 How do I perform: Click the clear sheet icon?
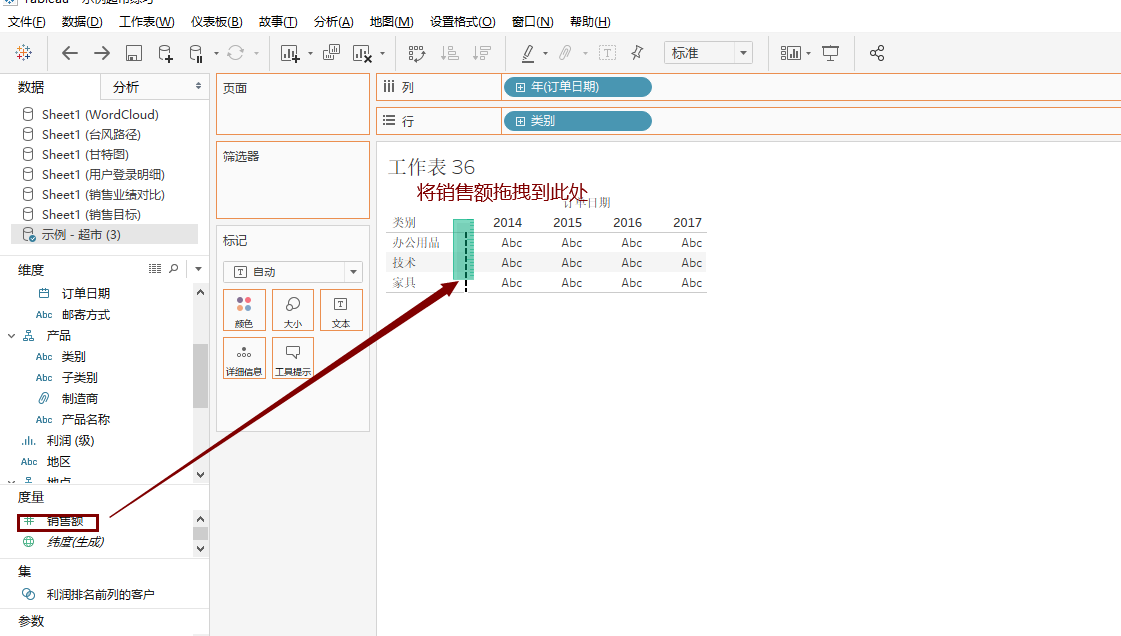(x=362, y=53)
